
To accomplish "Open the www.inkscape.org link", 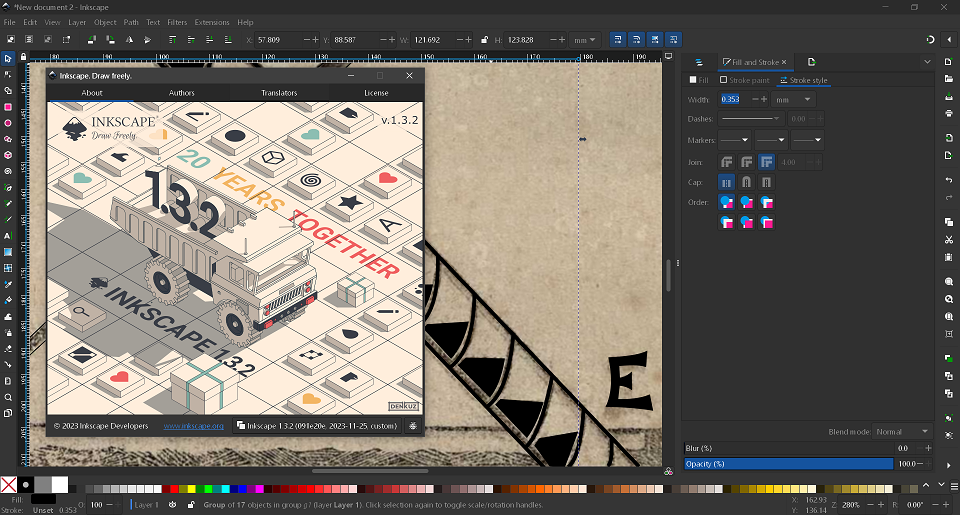I will [x=193, y=426].
